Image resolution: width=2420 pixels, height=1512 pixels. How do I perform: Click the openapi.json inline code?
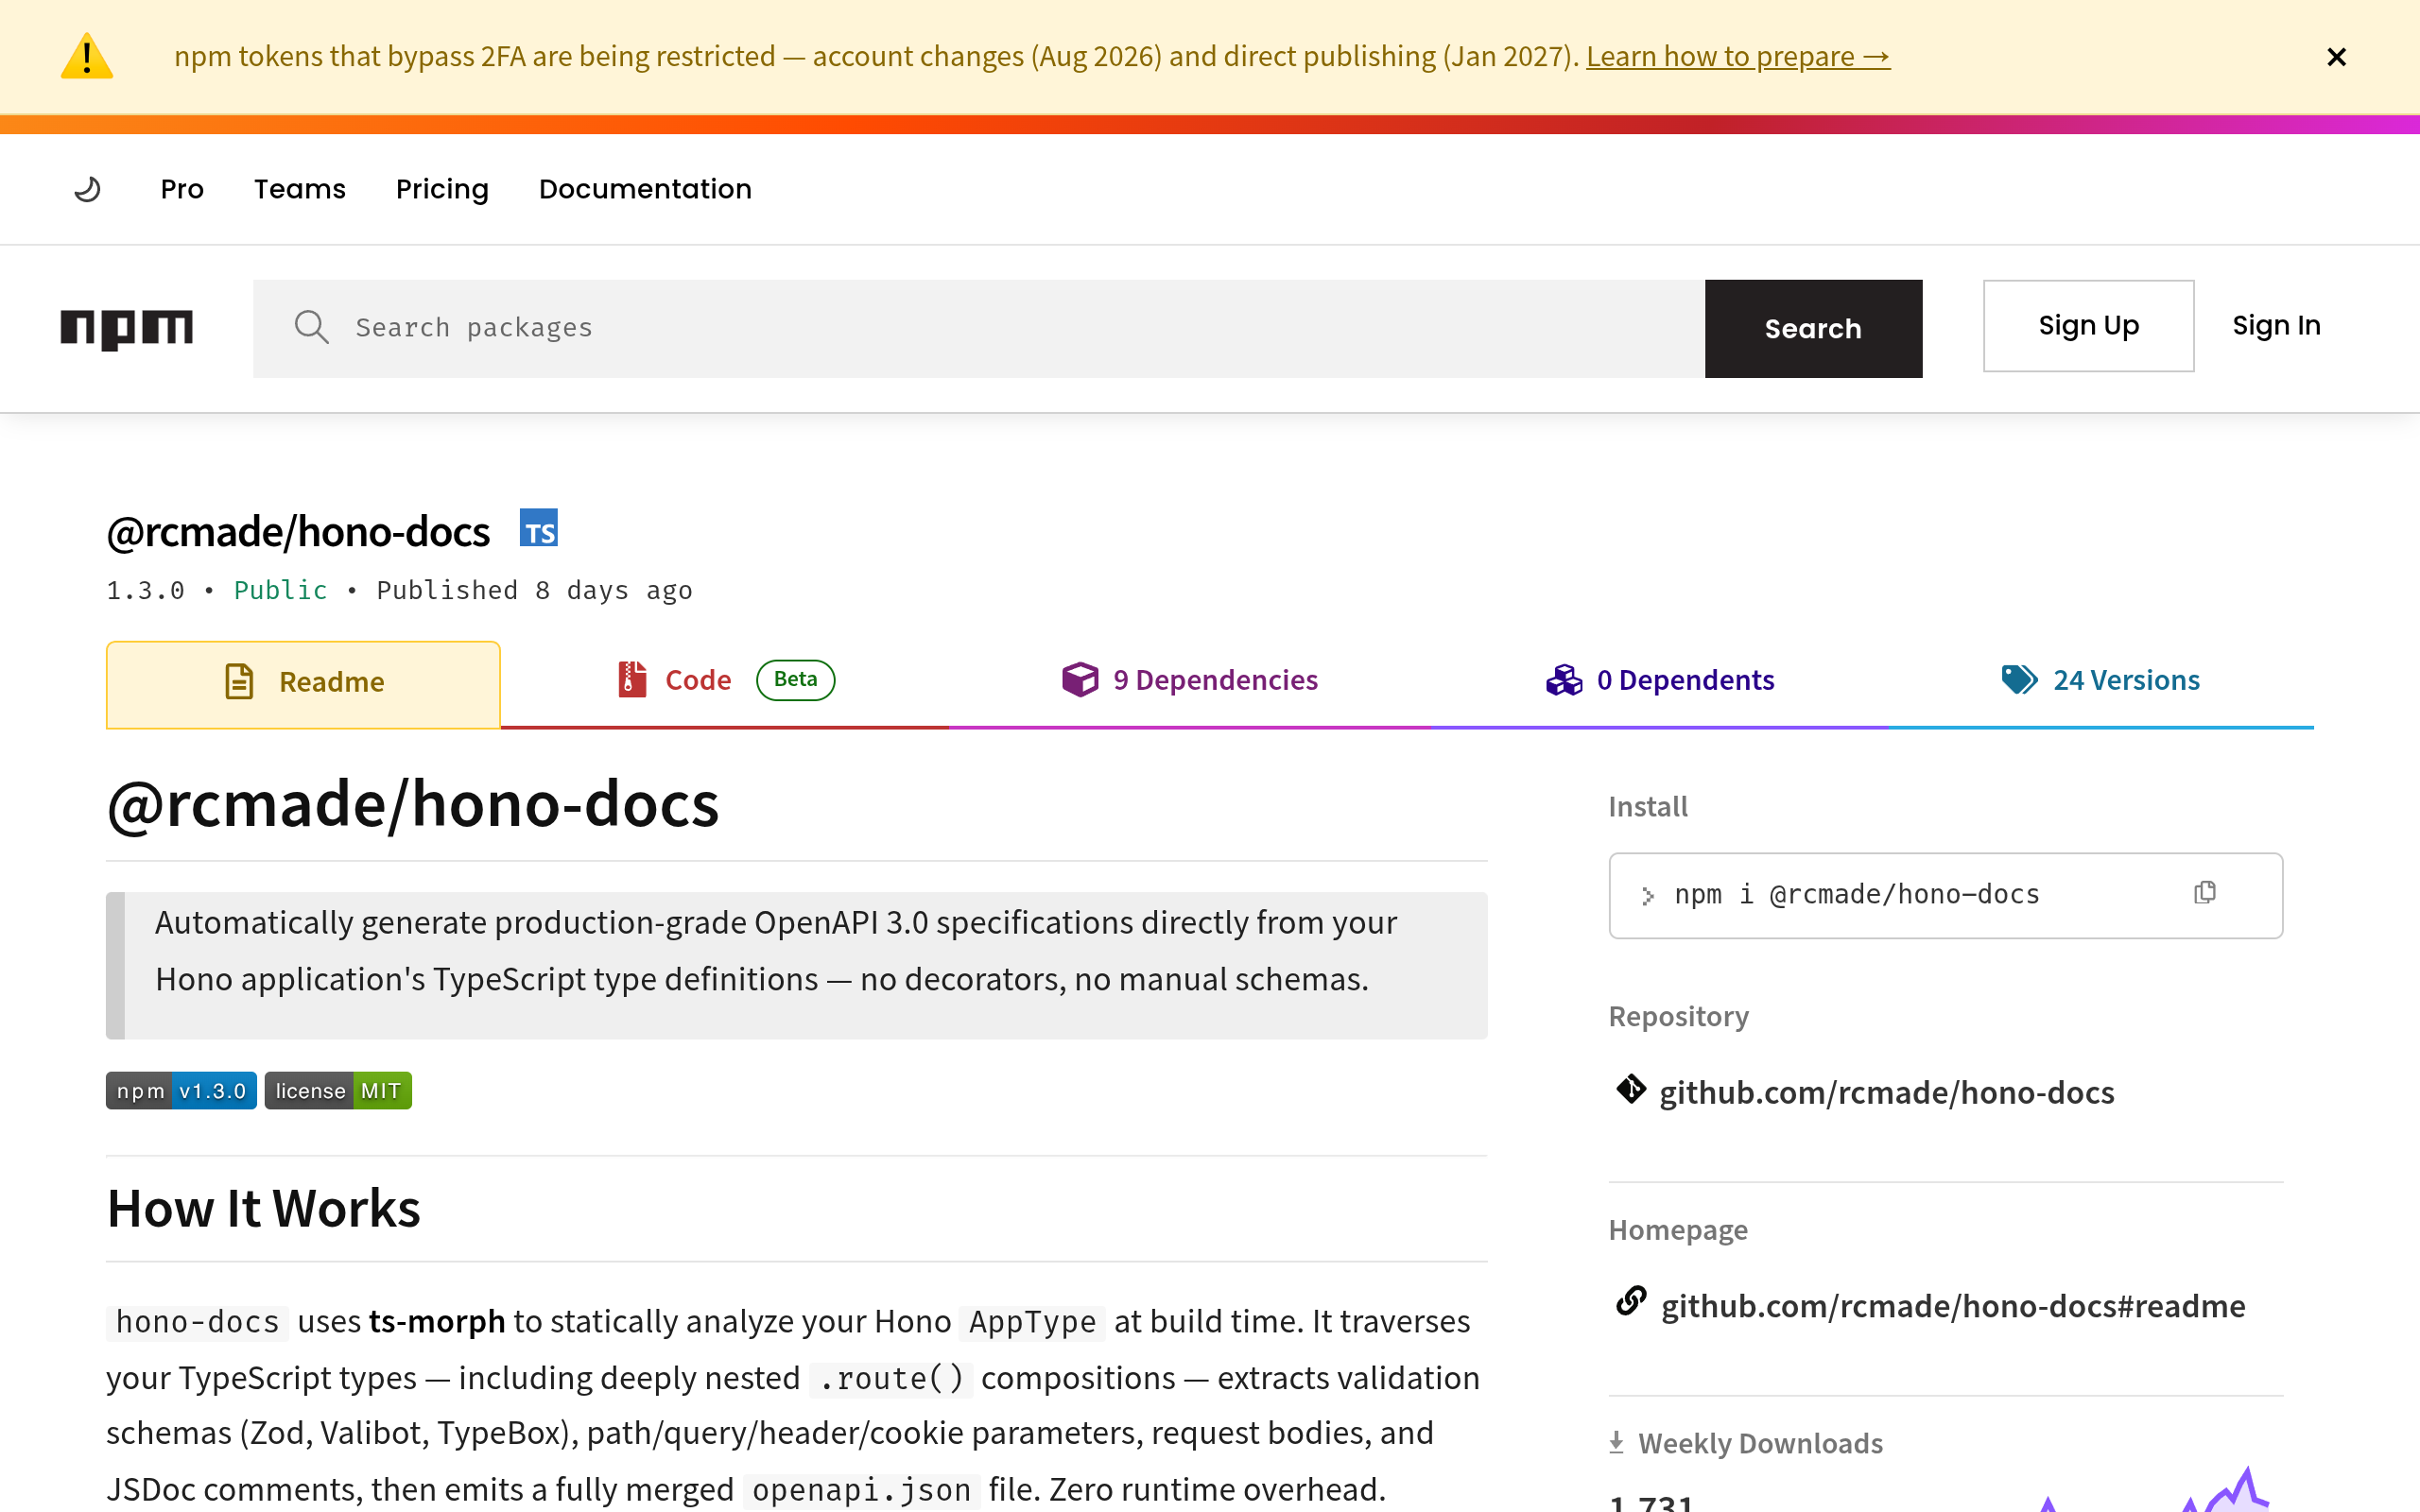[861, 1490]
